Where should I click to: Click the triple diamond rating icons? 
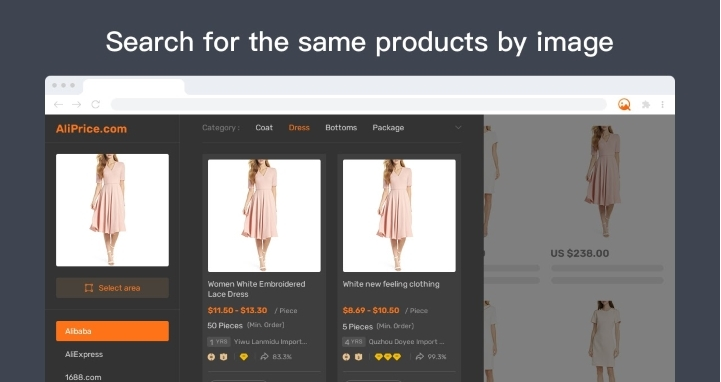click(388, 357)
